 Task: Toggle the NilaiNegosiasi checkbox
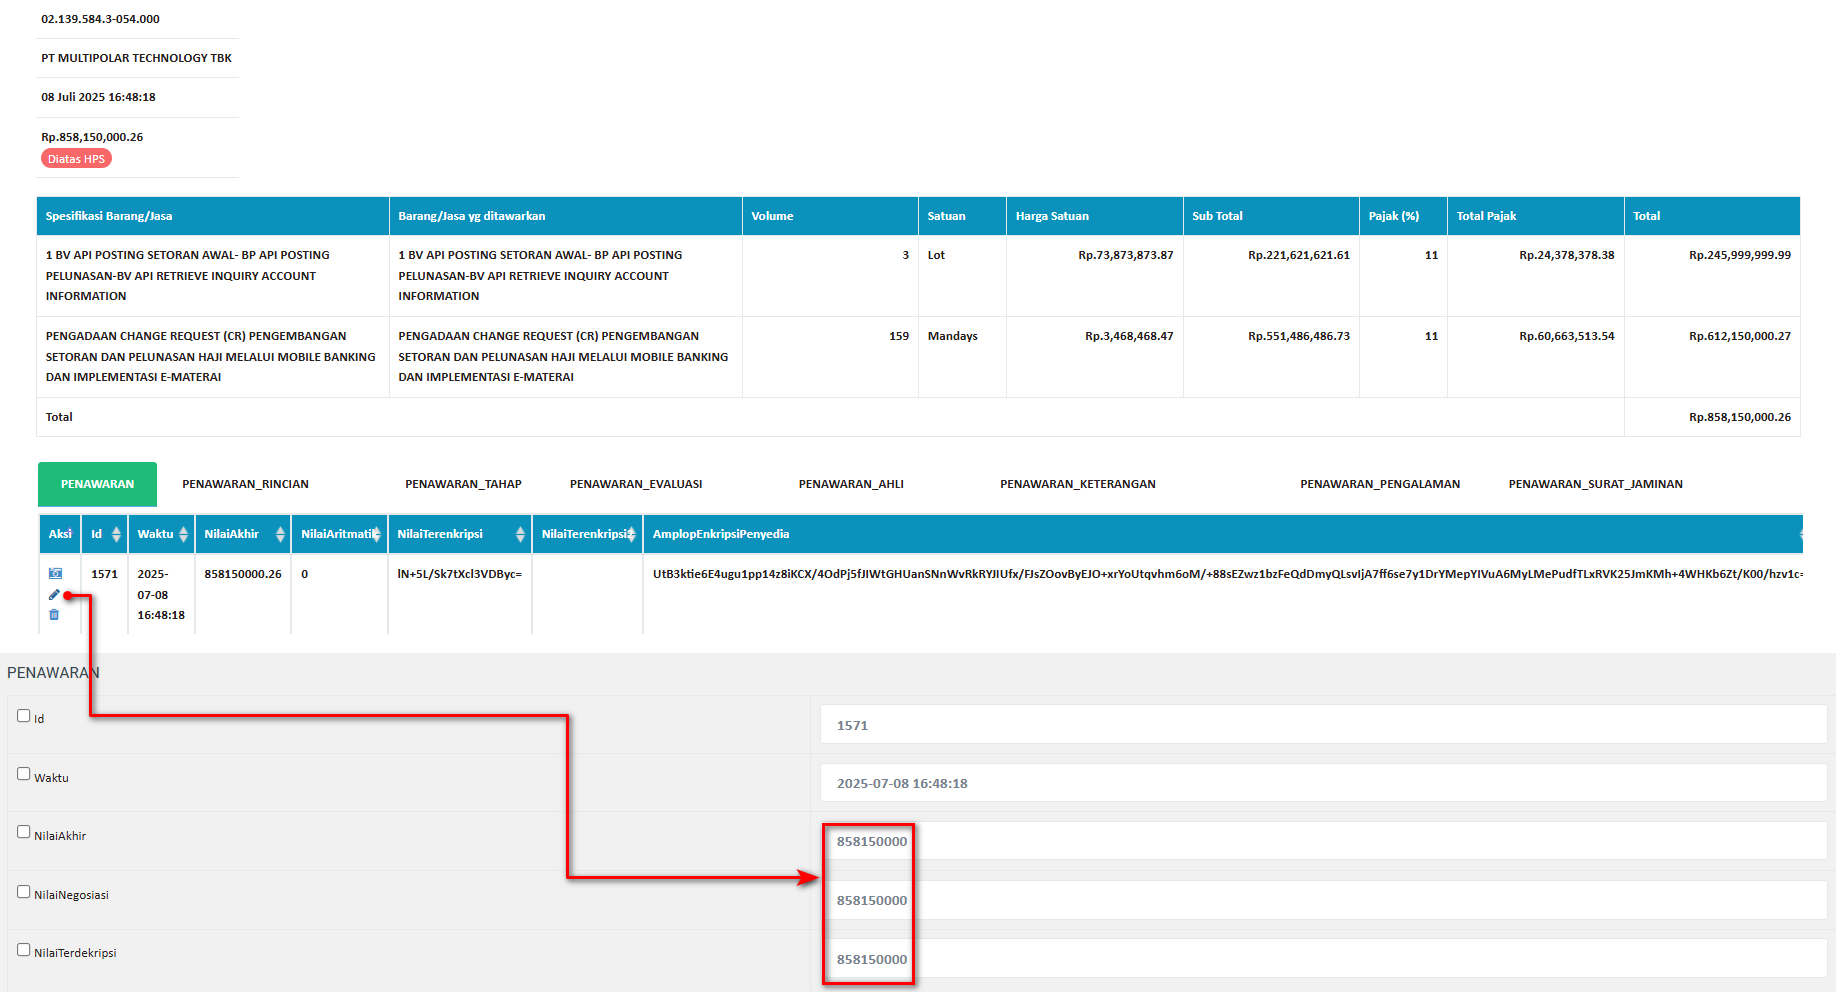tap(24, 892)
